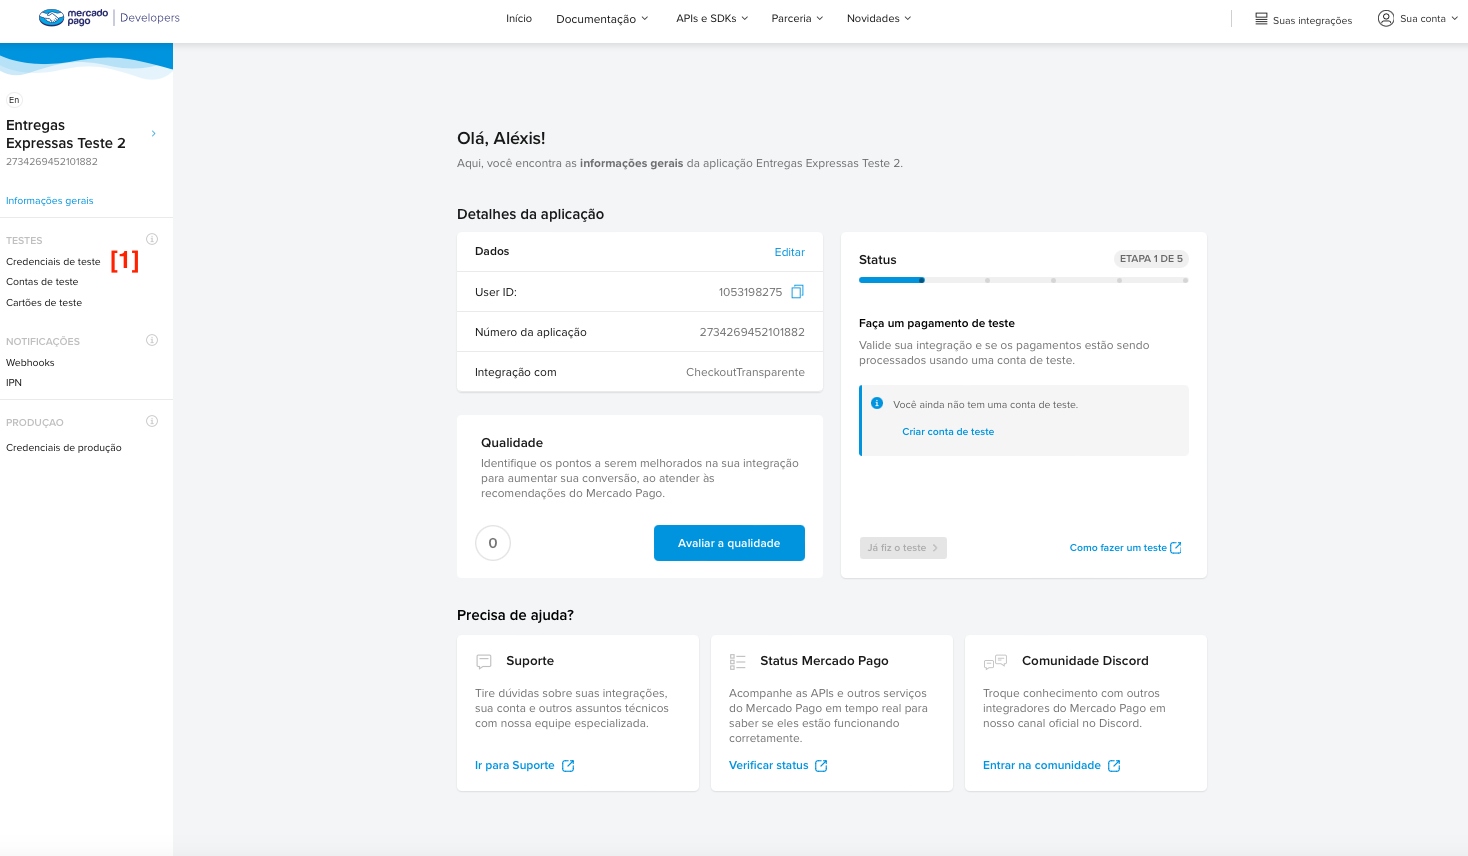The width and height of the screenshot is (1468, 856).
Task: Expand the Documentação dropdown menu
Action: (602, 19)
